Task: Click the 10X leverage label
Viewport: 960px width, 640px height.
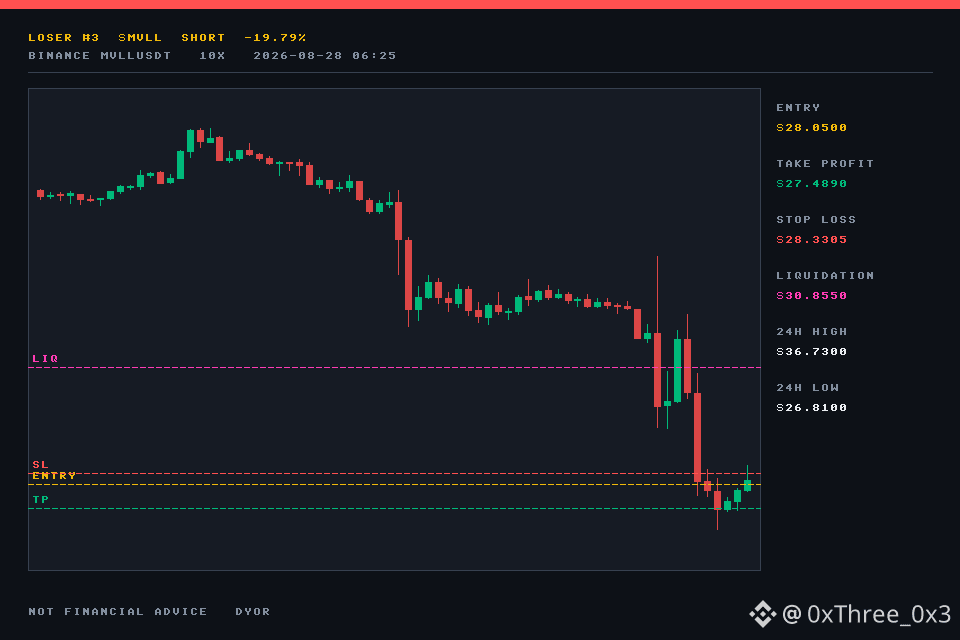Action: 212,56
